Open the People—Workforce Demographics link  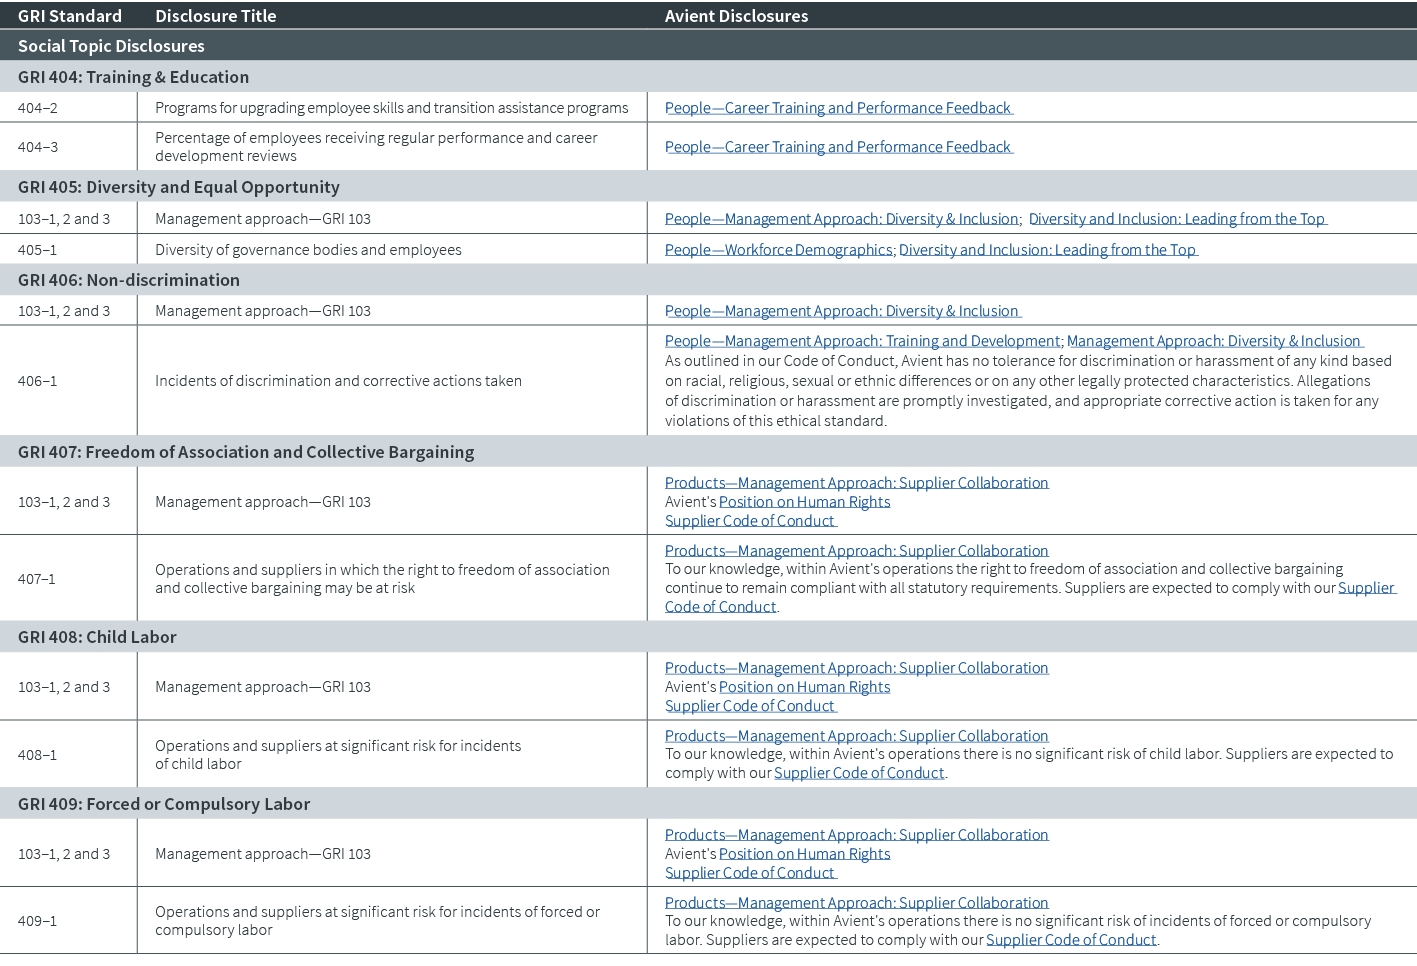click(x=778, y=250)
